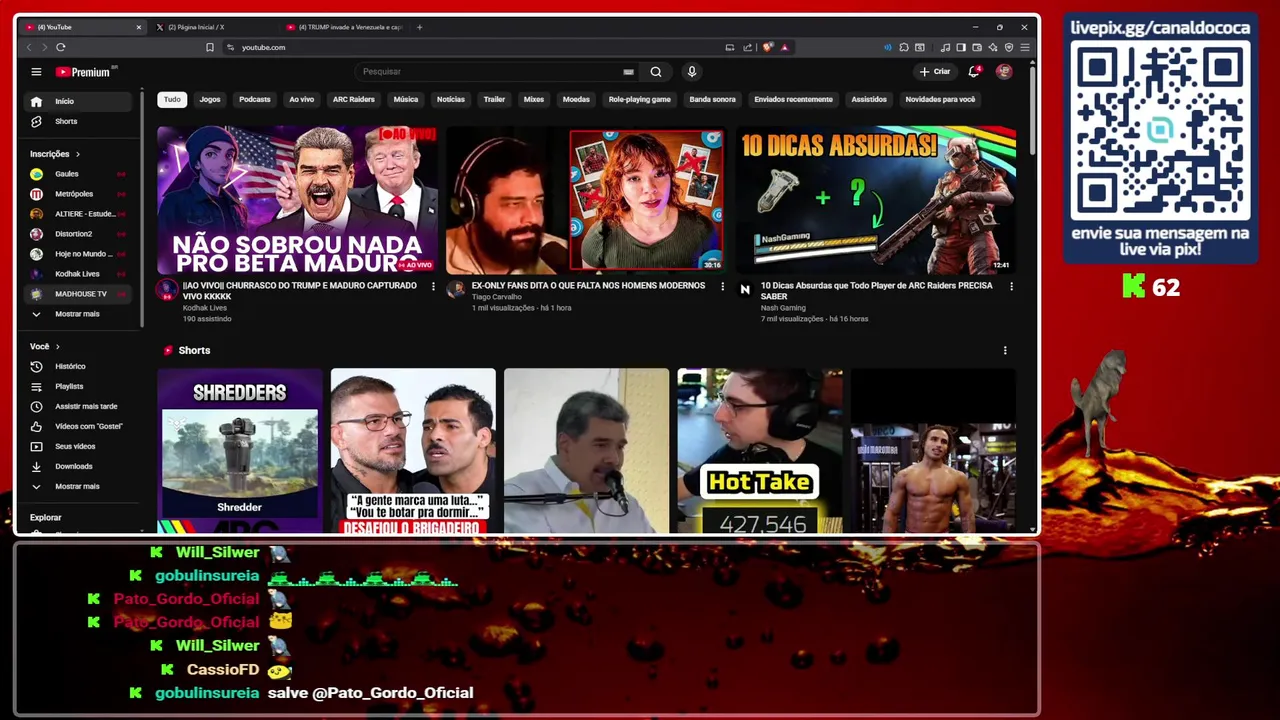The width and height of the screenshot is (1280, 720).
Task: Go to Início in the sidebar
Action: 79,101
